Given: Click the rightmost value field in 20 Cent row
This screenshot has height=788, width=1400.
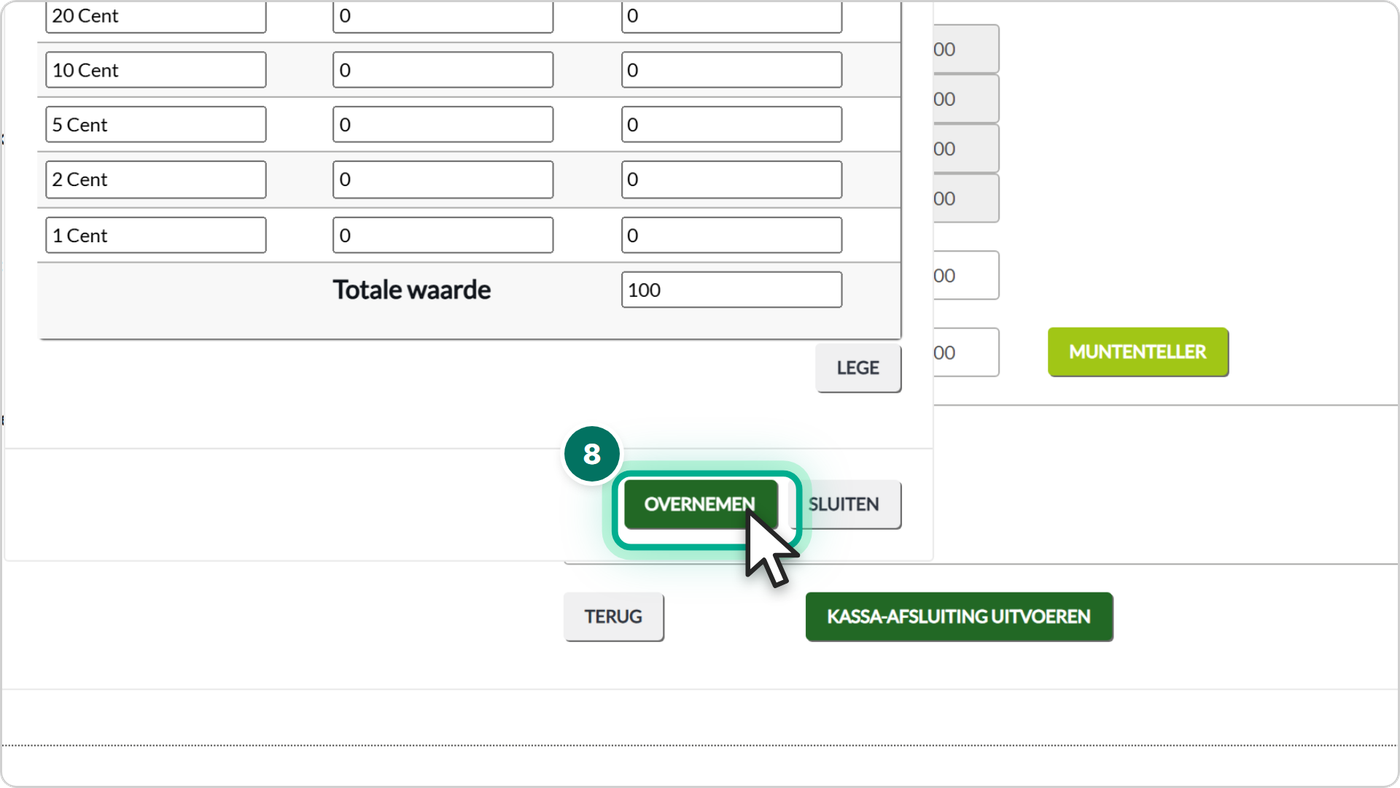Looking at the screenshot, I should coord(732,16).
